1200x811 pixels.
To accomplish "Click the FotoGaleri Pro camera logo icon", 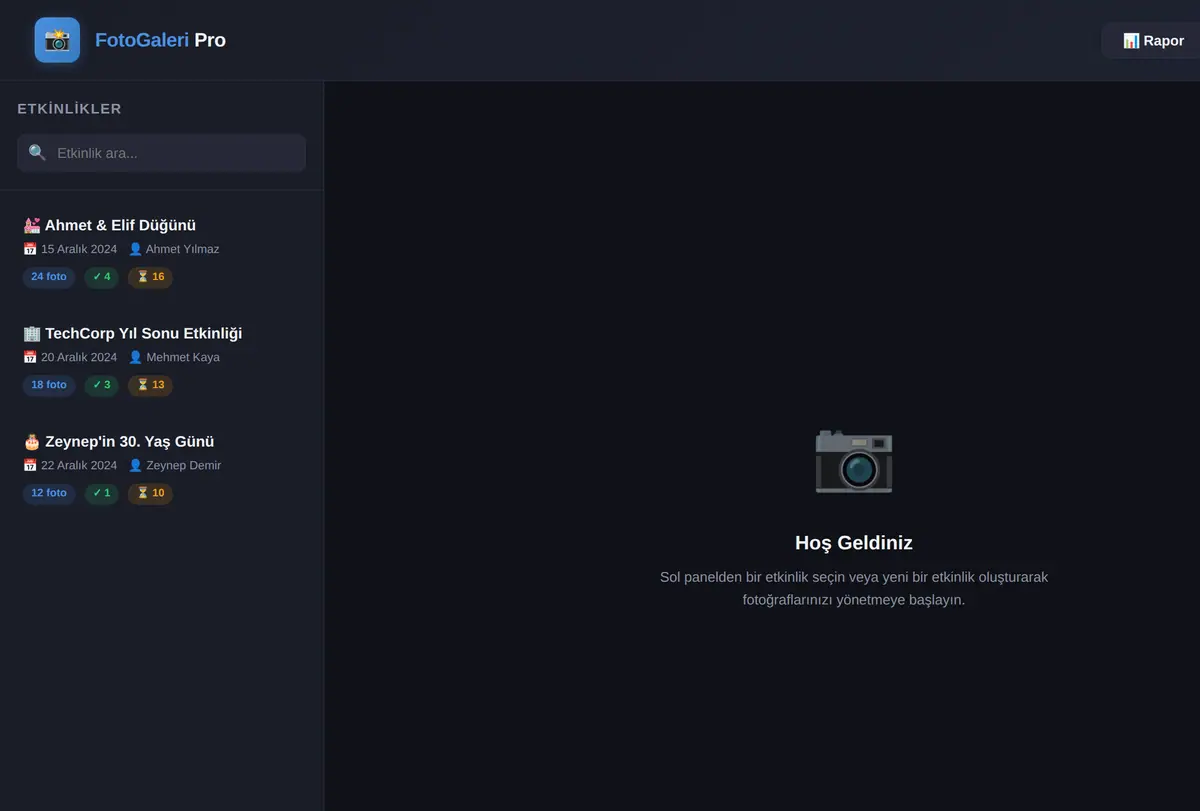I will tap(57, 40).
